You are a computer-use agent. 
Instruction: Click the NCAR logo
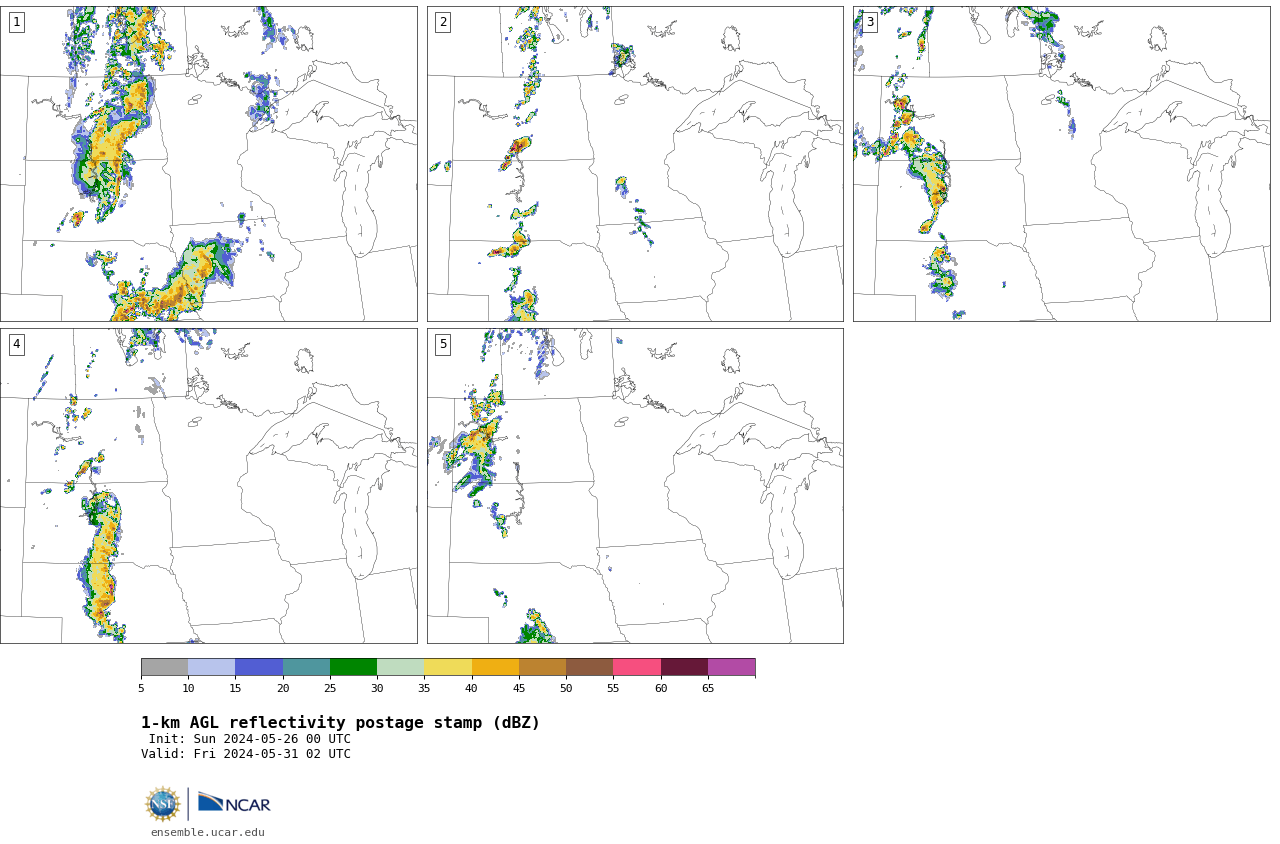point(234,803)
